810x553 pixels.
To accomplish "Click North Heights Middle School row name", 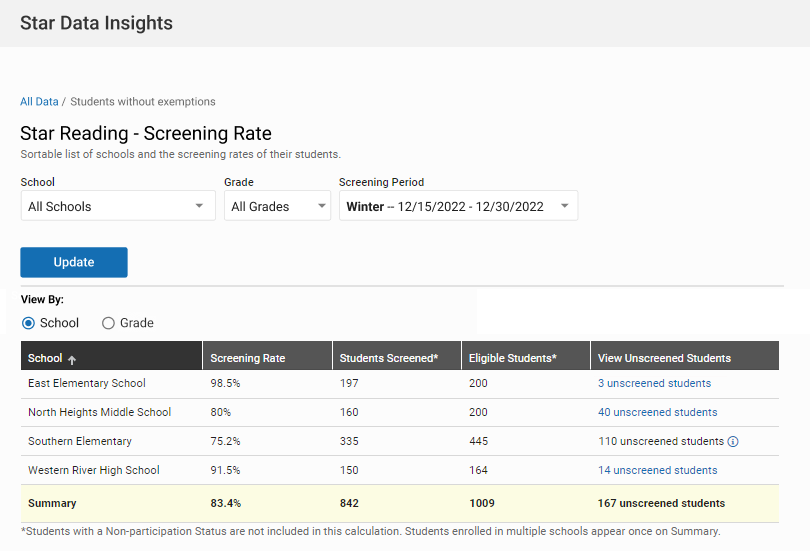I will [x=100, y=412].
